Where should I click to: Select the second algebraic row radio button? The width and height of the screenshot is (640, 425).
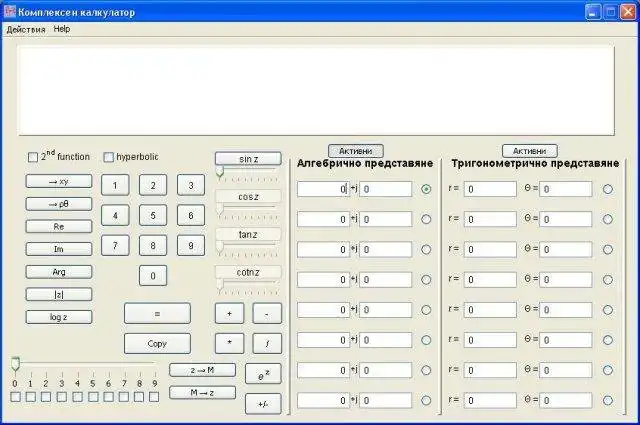426,219
